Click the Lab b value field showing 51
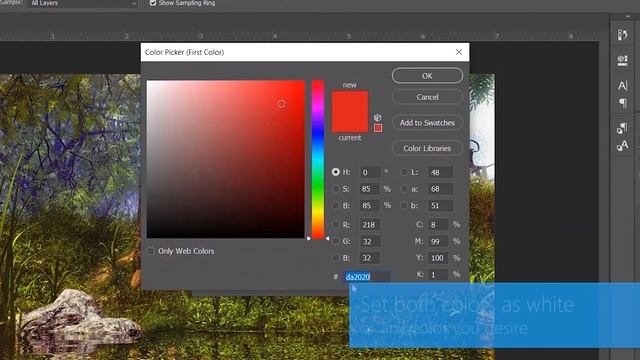The width and height of the screenshot is (640, 360). click(440, 205)
